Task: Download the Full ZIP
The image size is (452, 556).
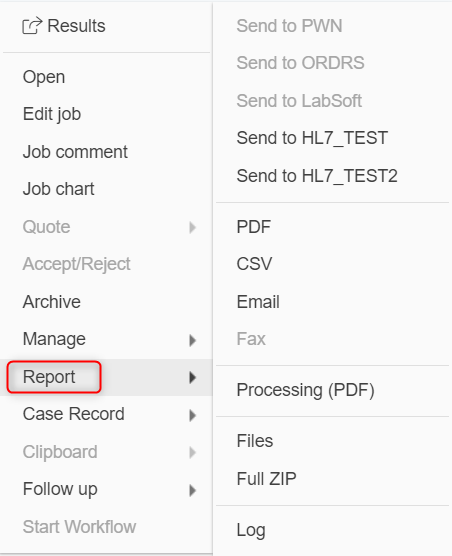Action: (266, 479)
